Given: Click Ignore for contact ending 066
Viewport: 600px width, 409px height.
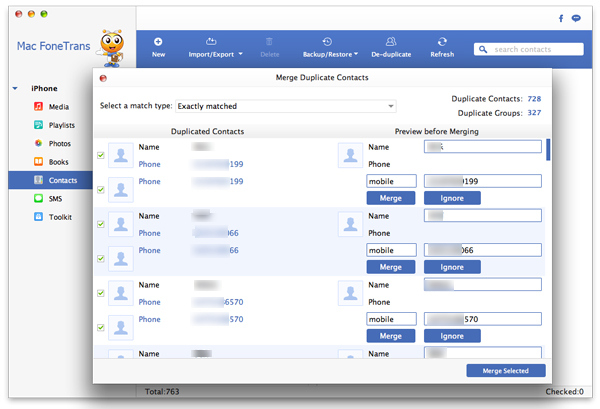Looking at the screenshot, I should click(x=452, y=267).
